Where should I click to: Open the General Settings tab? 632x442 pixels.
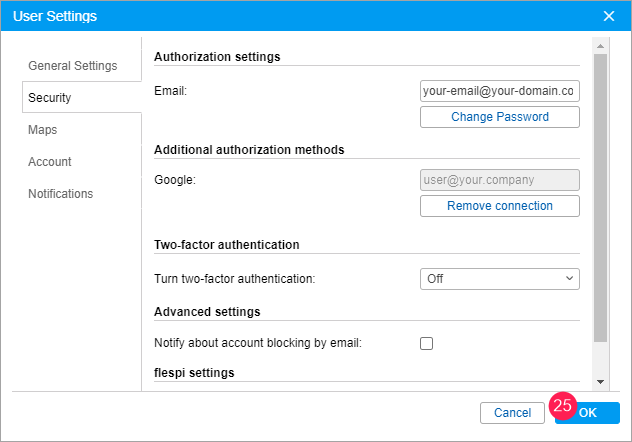[x=72, y=66]
